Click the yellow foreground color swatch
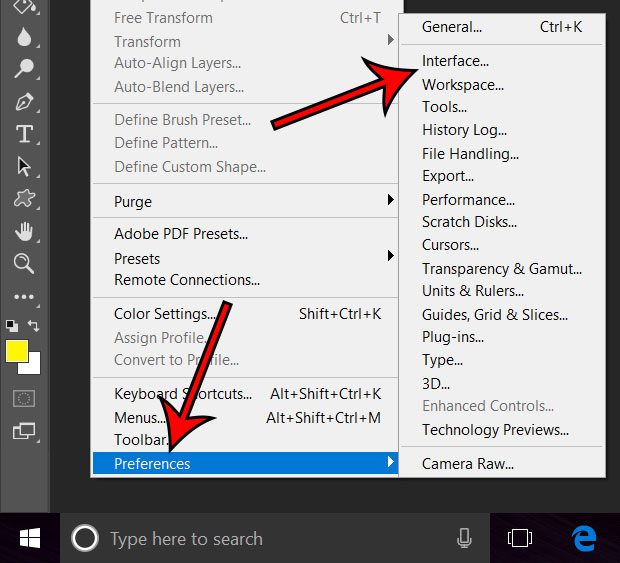 16,351
